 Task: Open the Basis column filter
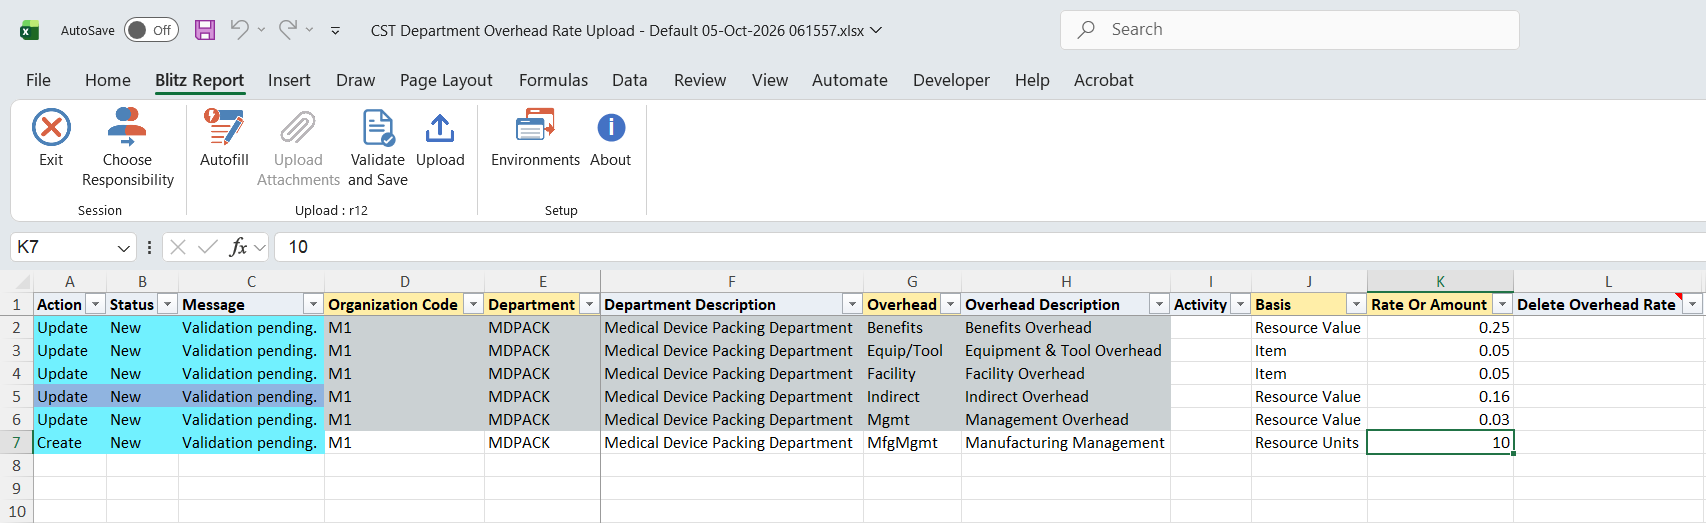click(x=1356, y=304)
